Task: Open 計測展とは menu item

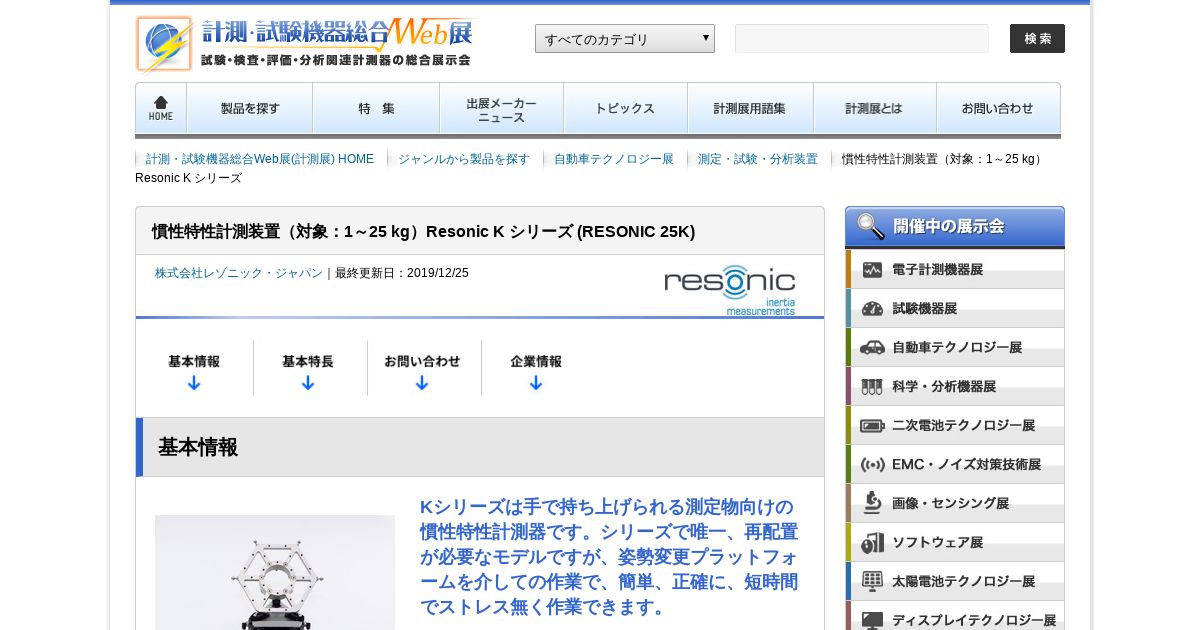Action: click(875, 108)
